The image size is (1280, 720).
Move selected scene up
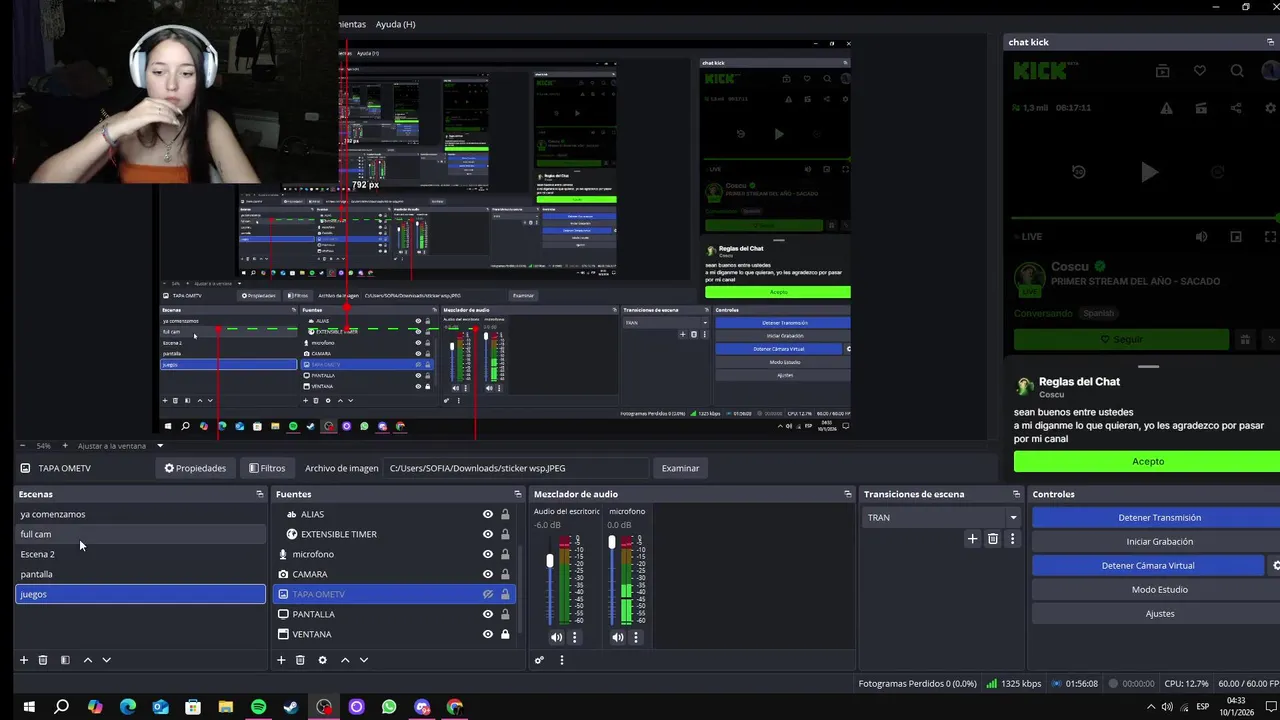(x=88, y=660)
